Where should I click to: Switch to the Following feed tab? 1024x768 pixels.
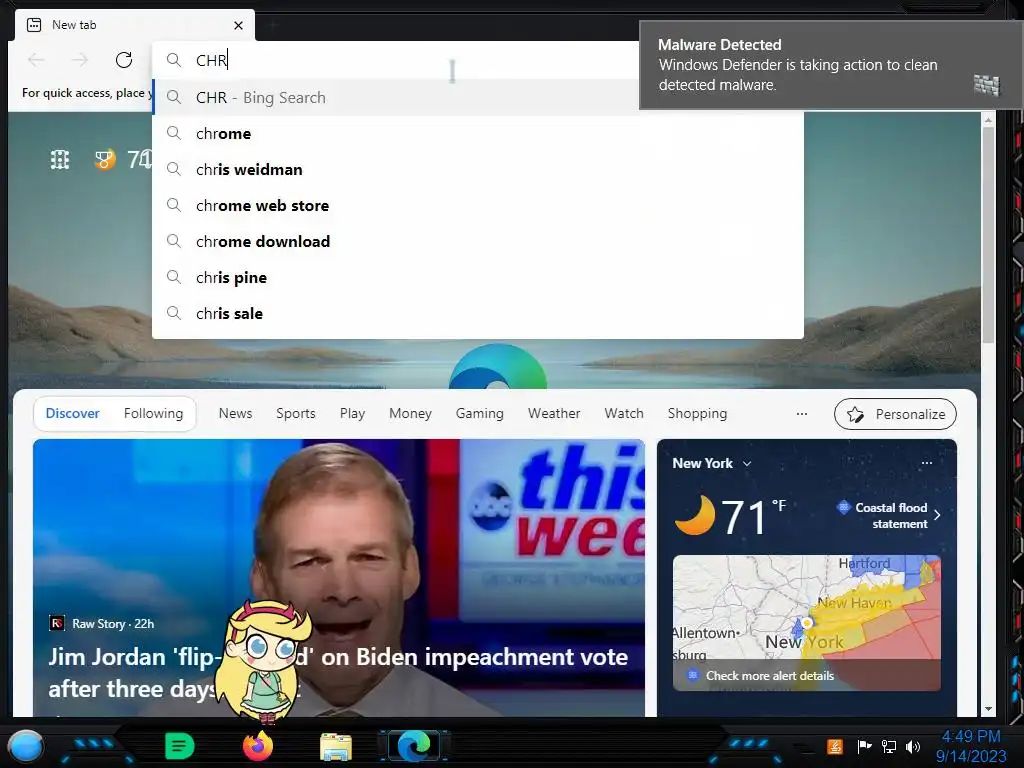[x=153, y=413]
